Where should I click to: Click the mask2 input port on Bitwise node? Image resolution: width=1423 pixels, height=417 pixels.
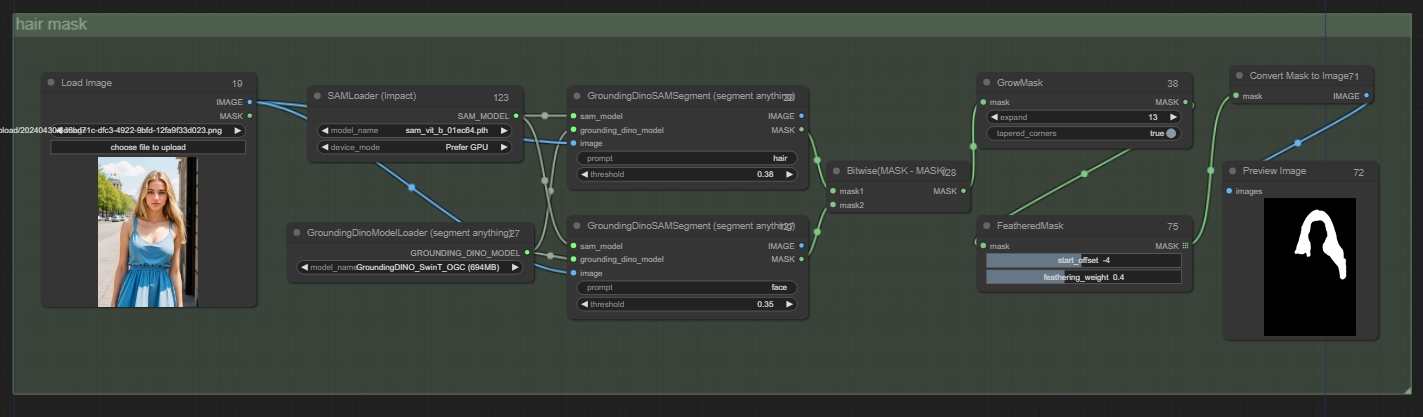point(832,205)
